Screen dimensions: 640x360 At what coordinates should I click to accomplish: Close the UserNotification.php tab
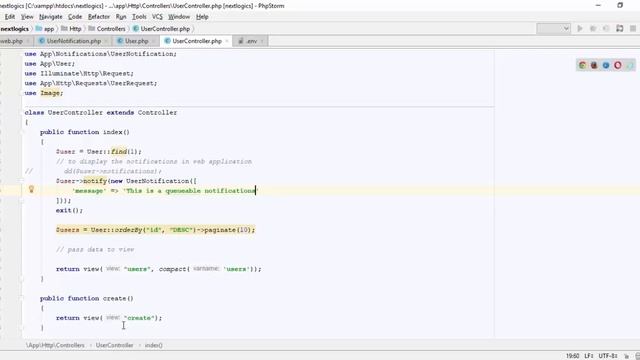(106, 41)
